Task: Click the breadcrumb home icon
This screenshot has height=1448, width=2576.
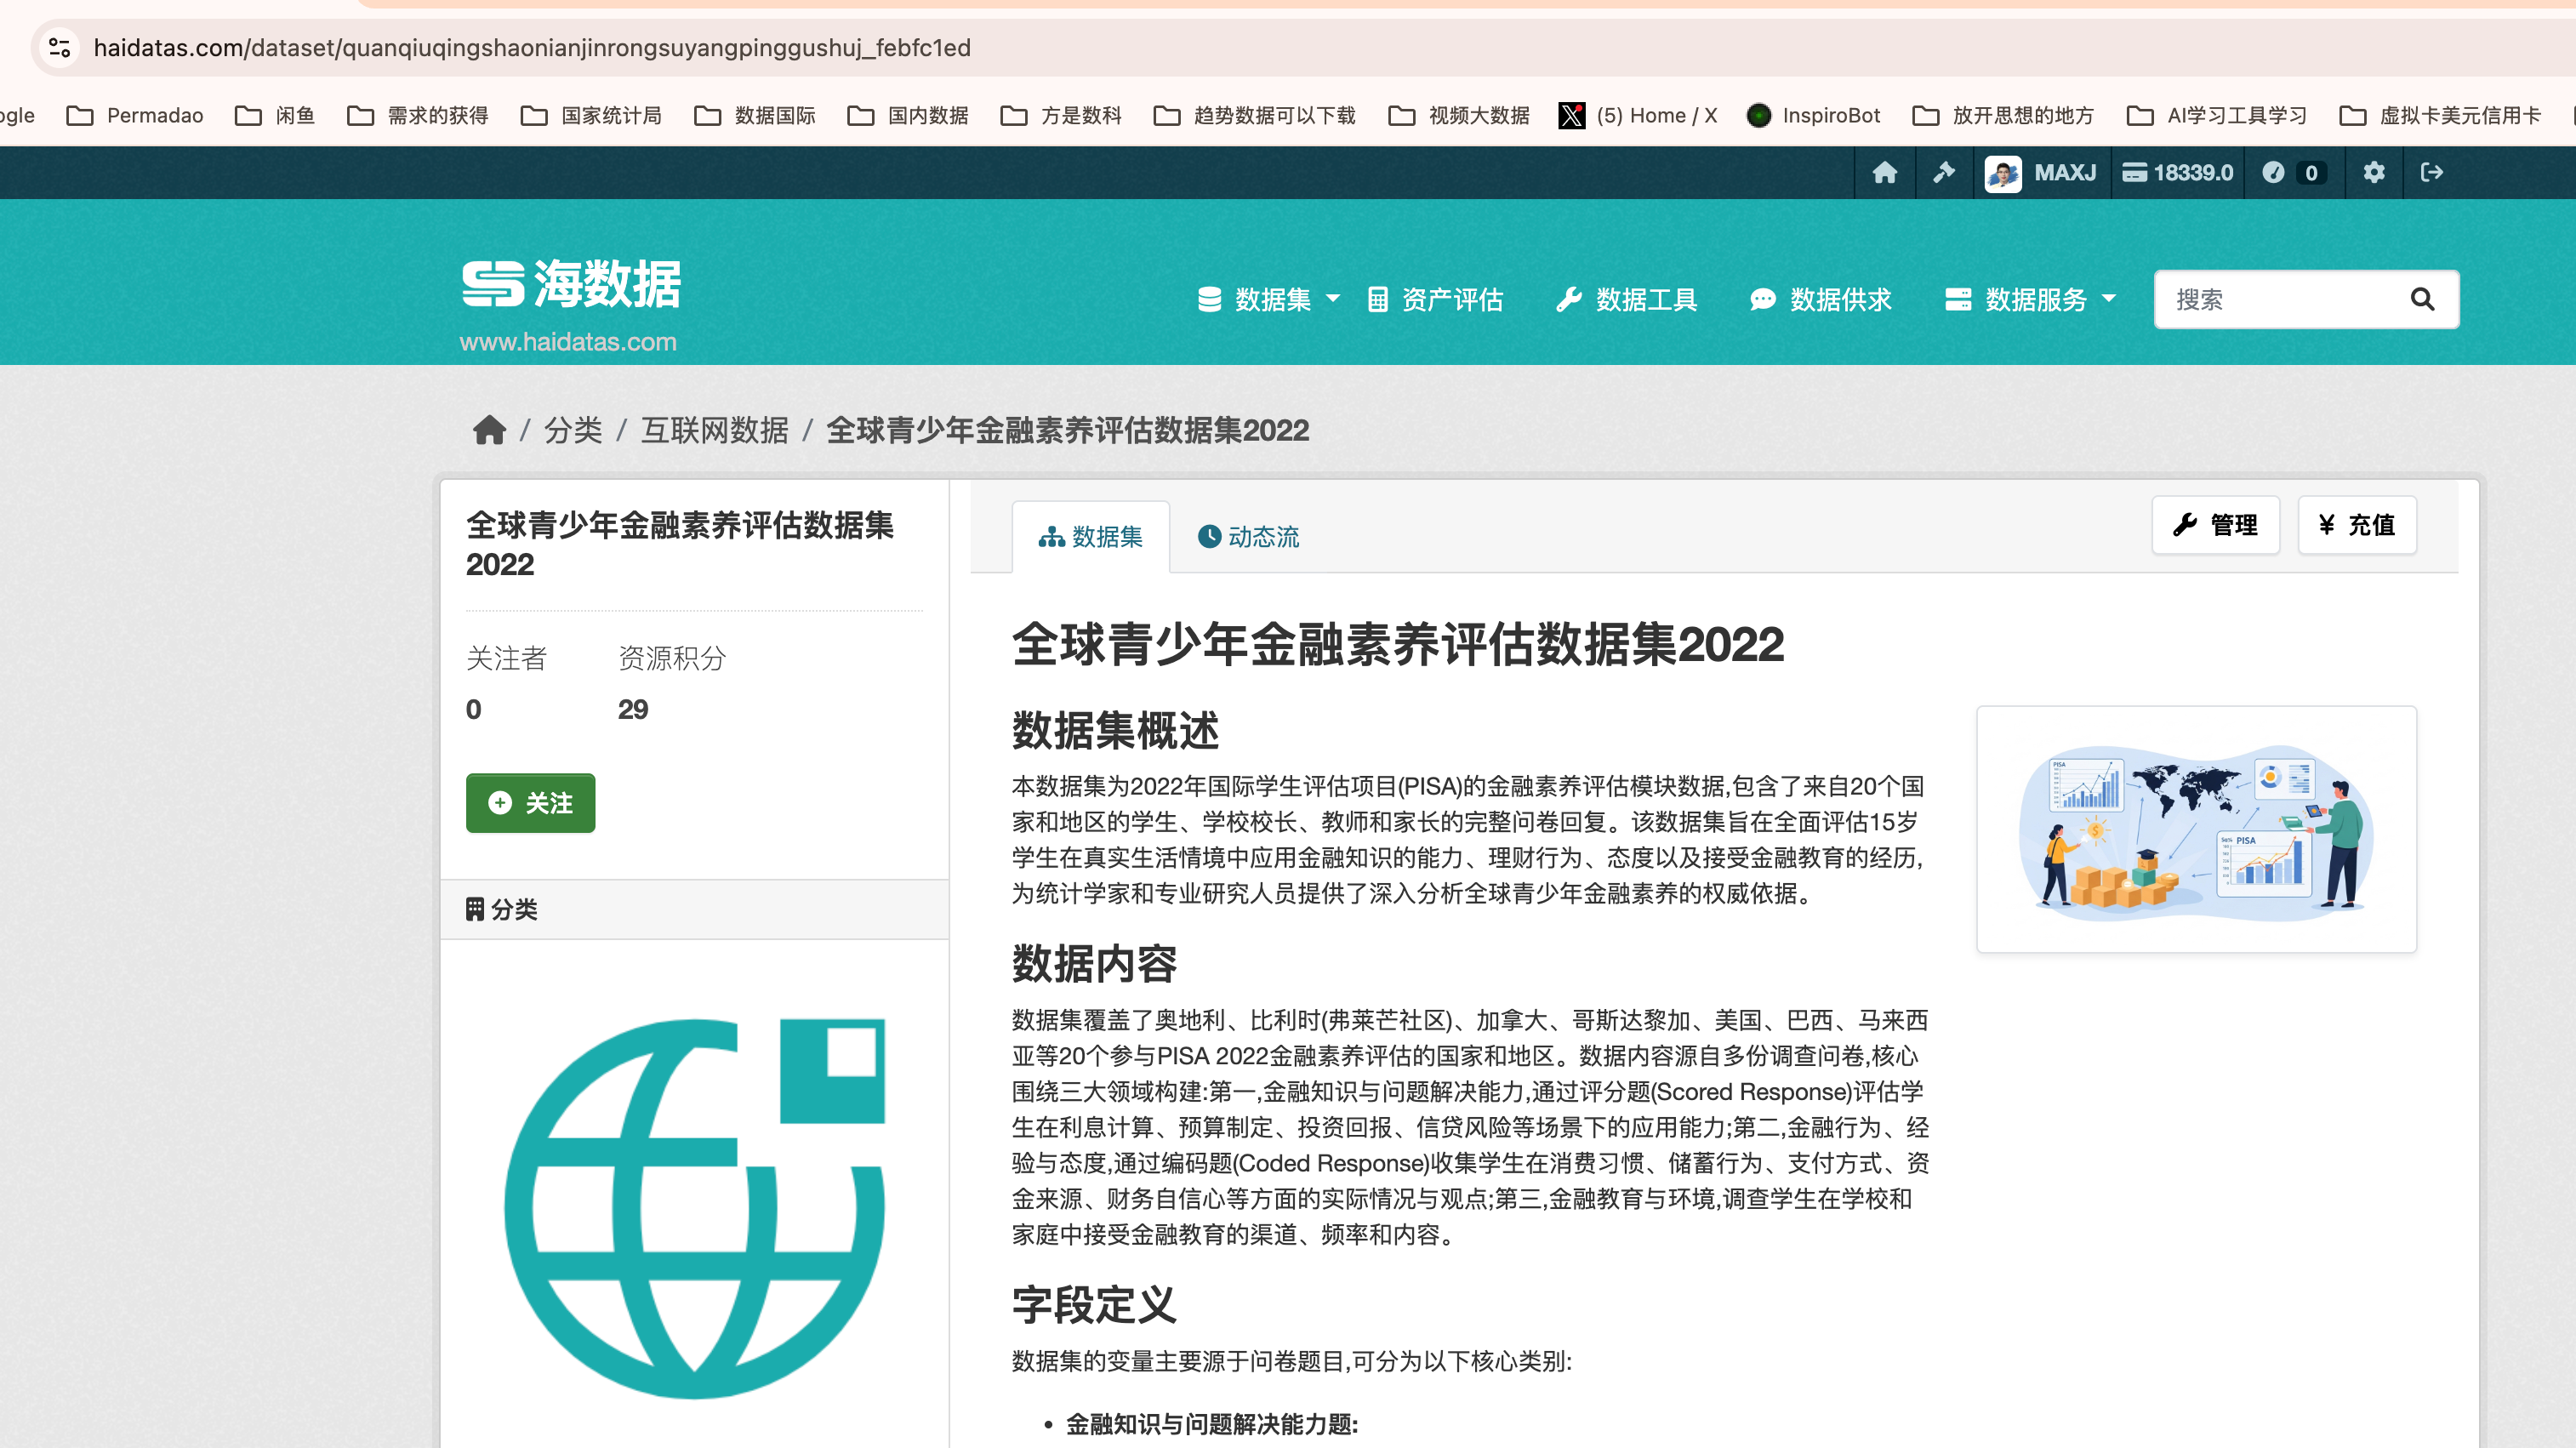Action: tap(489, 430)
